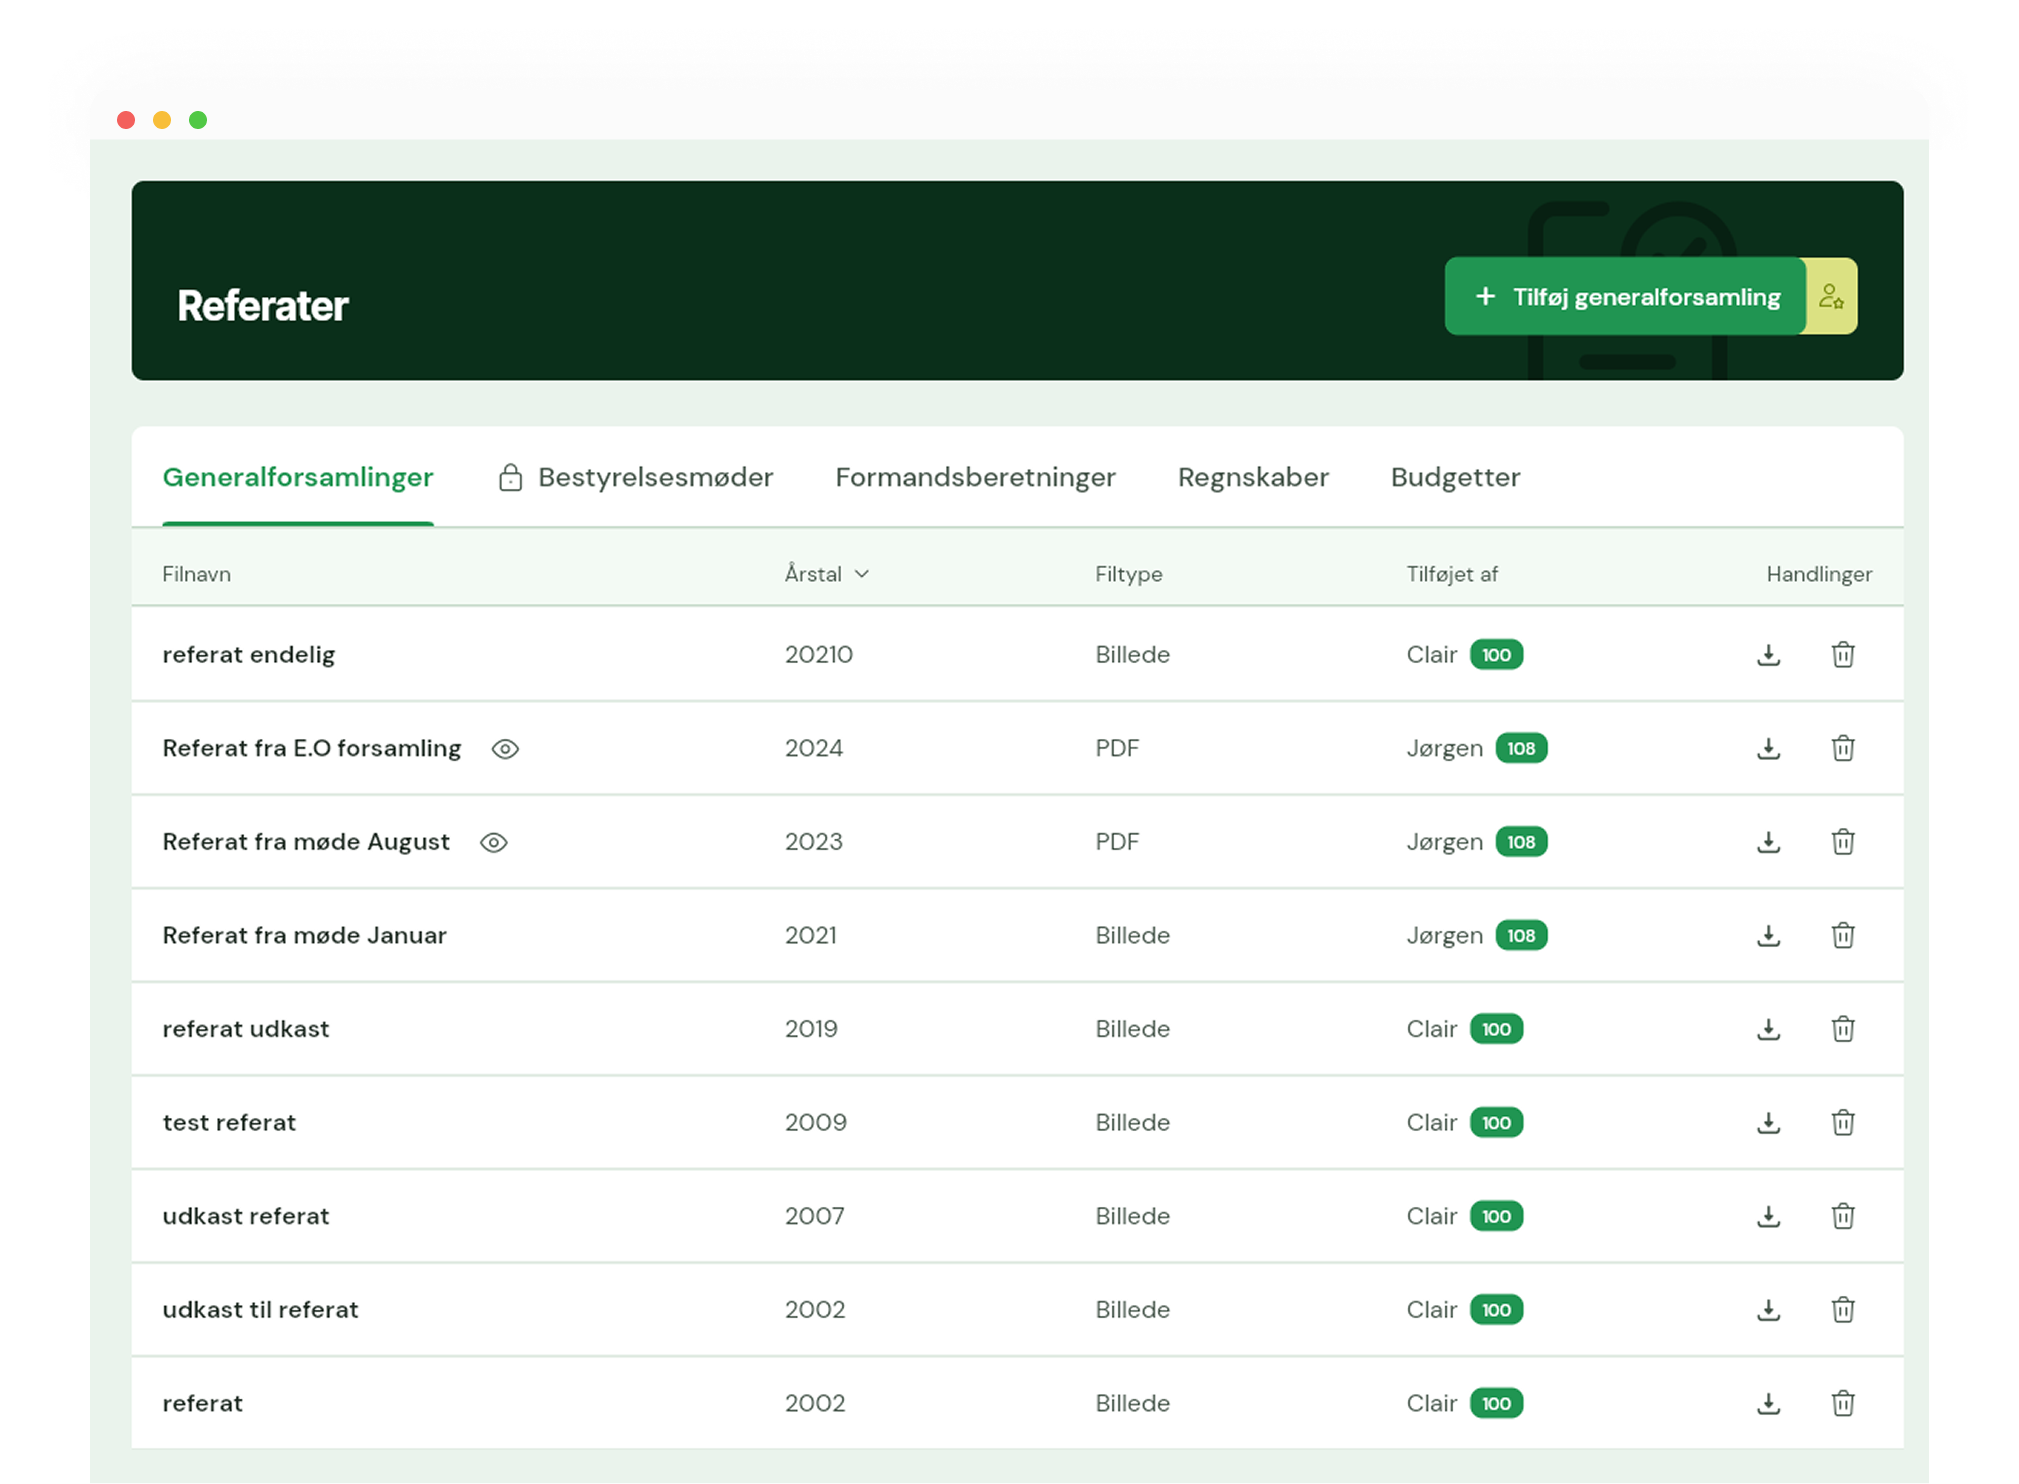Open the Generalforsamlinger tab

pos(298,477)
